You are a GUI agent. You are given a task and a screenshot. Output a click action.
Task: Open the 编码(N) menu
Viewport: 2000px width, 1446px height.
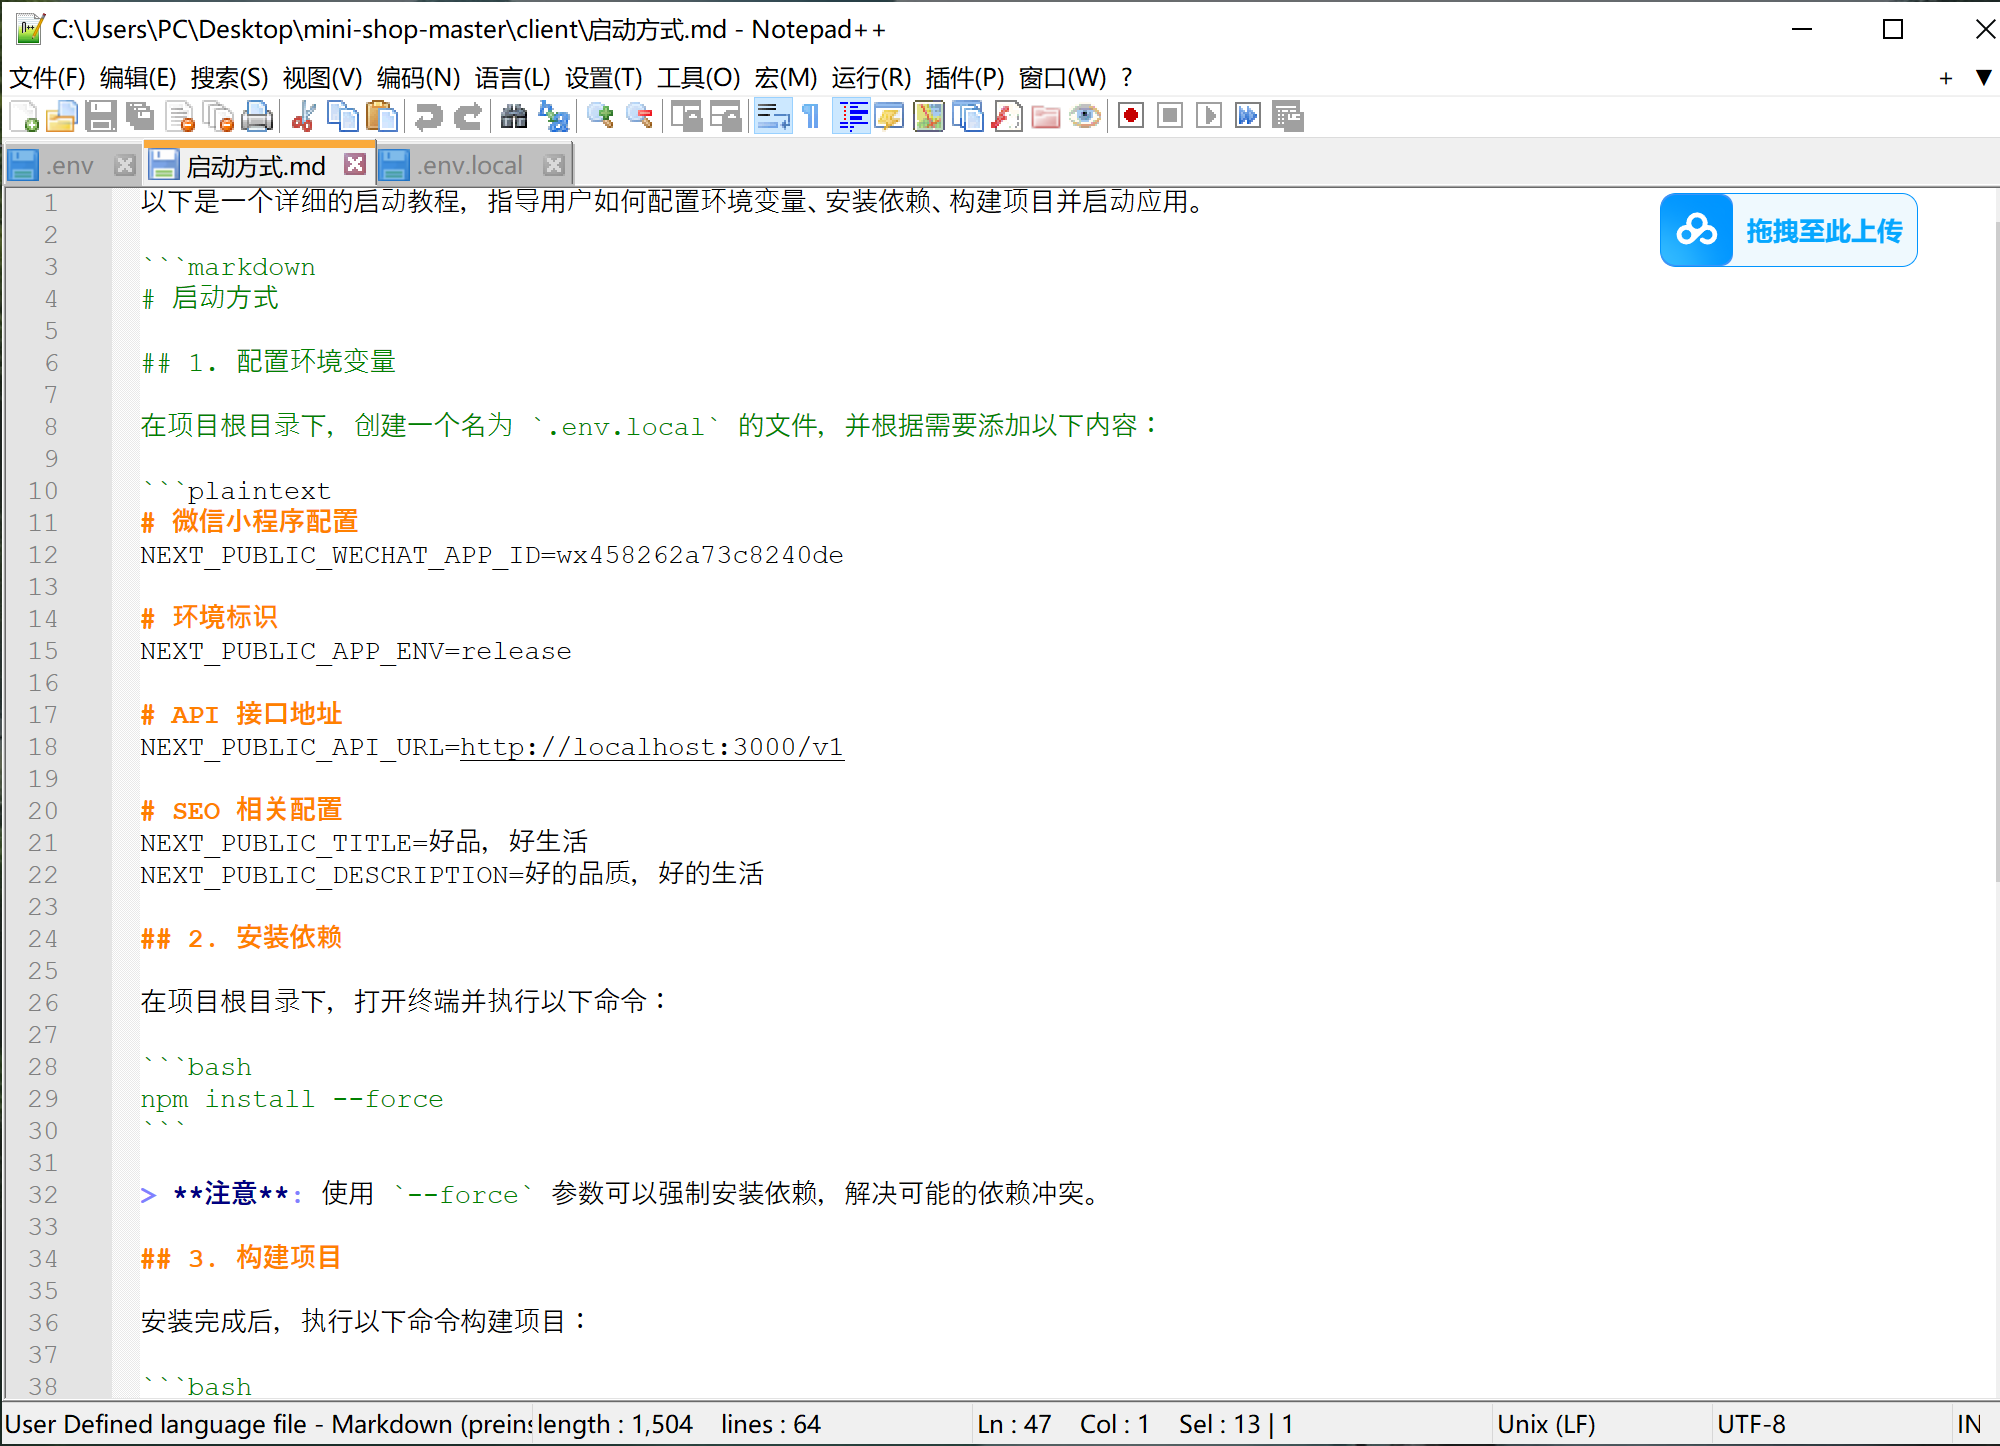418,77
